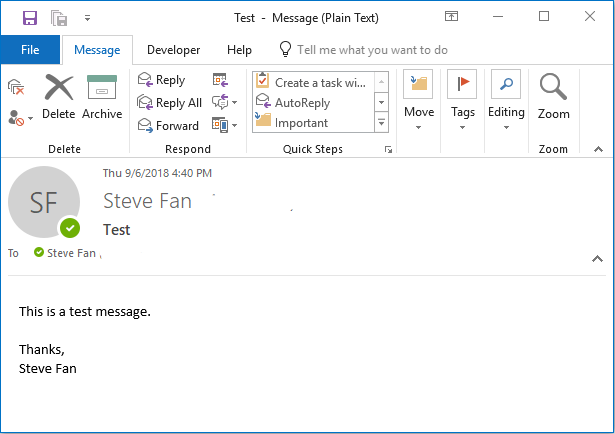Open the Move dropdown arrow
This screenshot has width=615, height=434.
[418, 127]
